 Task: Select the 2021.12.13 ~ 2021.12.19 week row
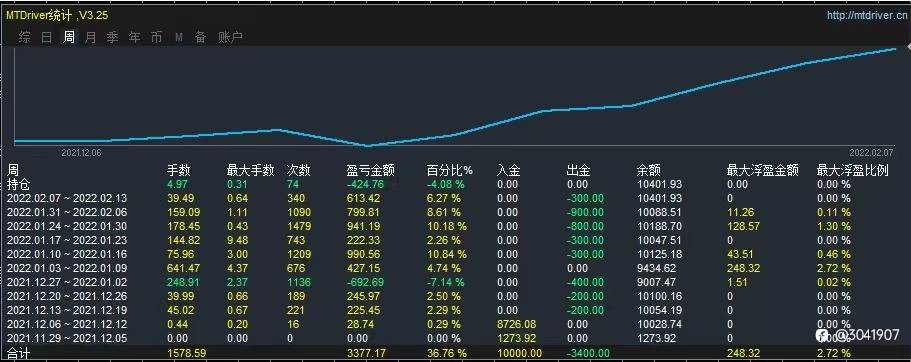click(456, 310)
